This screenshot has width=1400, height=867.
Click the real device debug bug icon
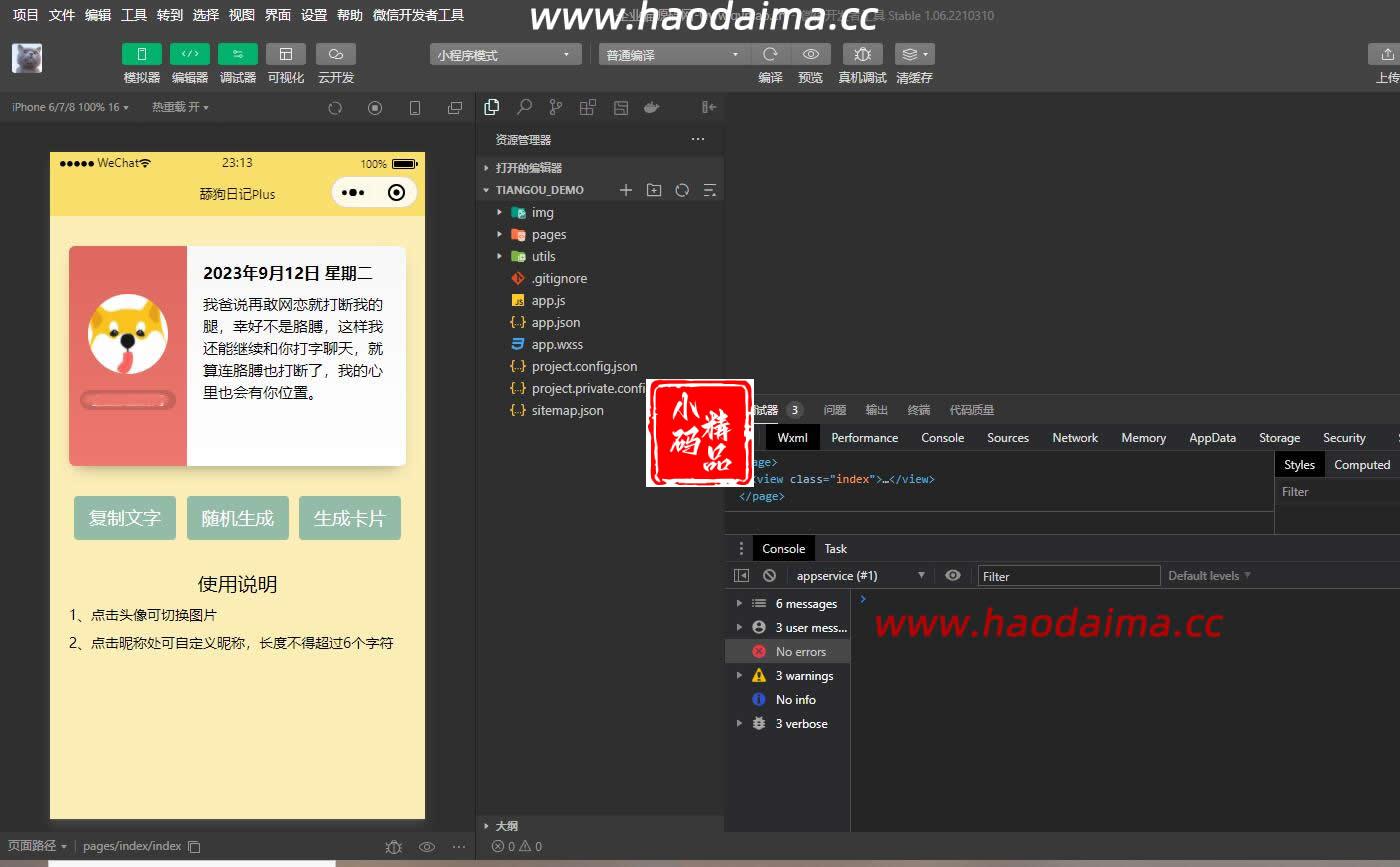(x=862, y=54)
